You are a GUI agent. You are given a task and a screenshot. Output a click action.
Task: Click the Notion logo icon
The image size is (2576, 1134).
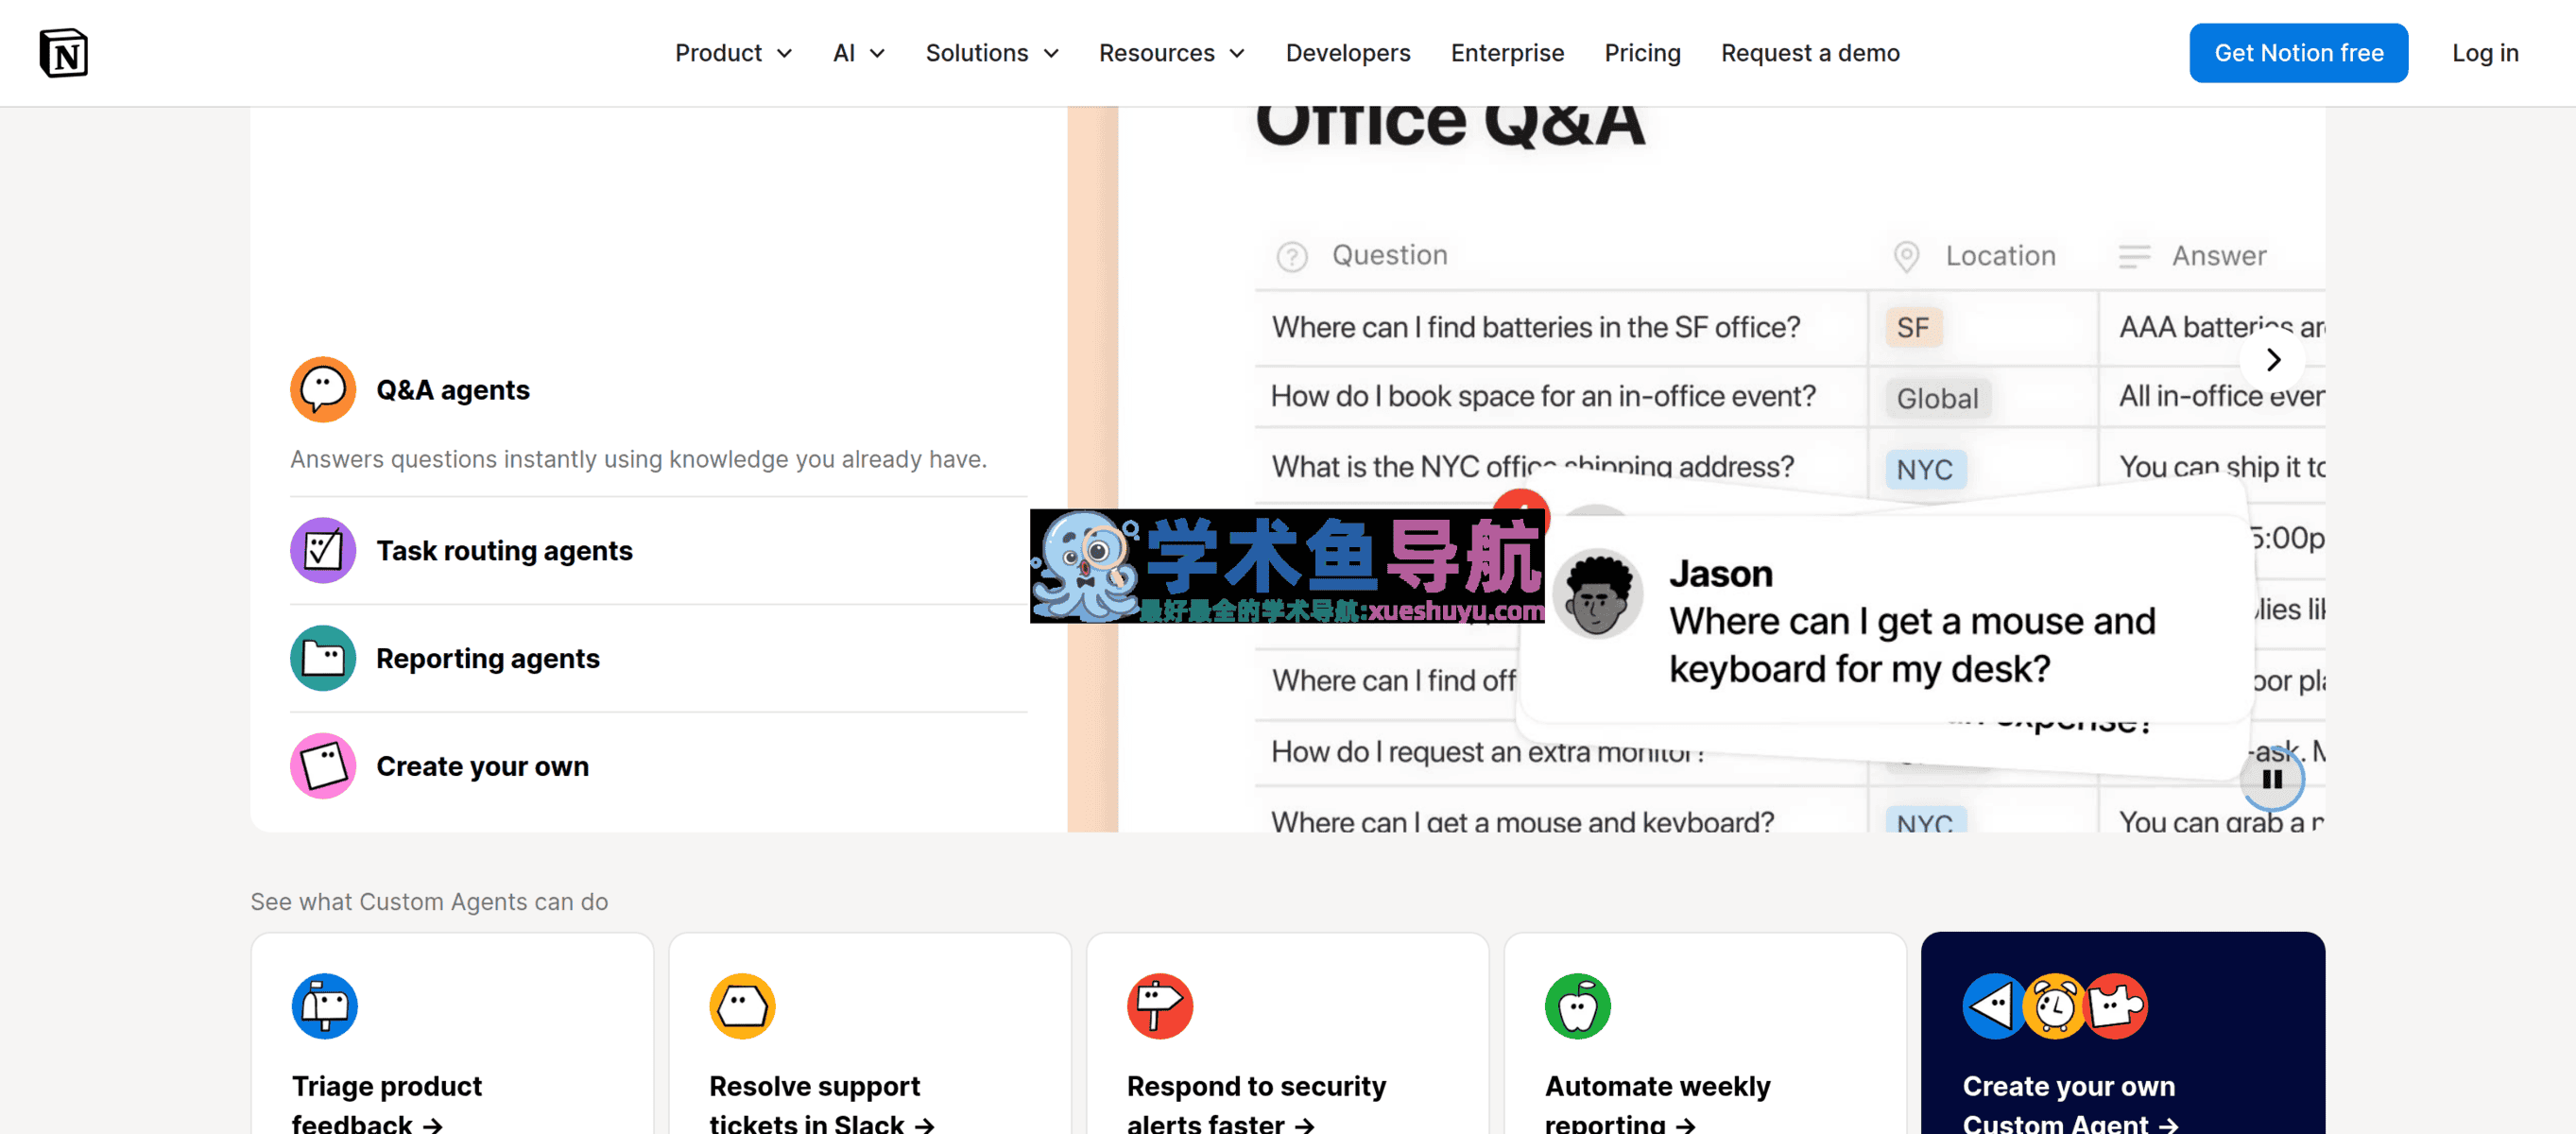point(64,53)
